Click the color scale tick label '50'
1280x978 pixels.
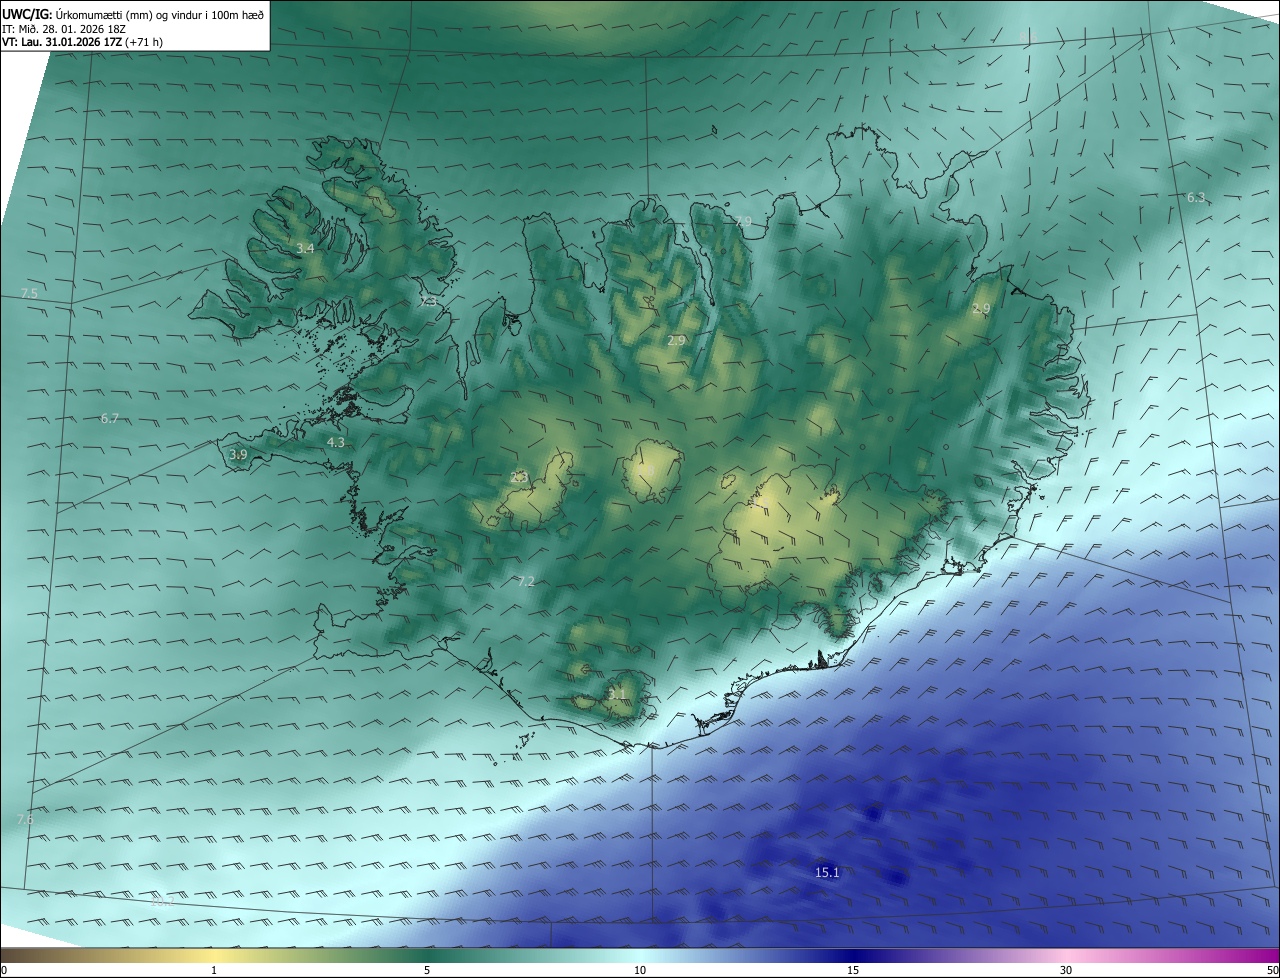pos(1272,970)
